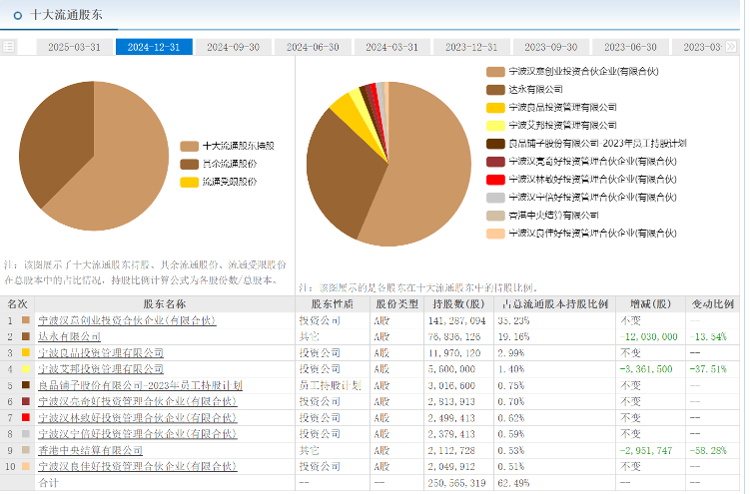Switch to the 2024-09-30 date tab
Viewport: 750px width, 494px height.
coord(233,47)
